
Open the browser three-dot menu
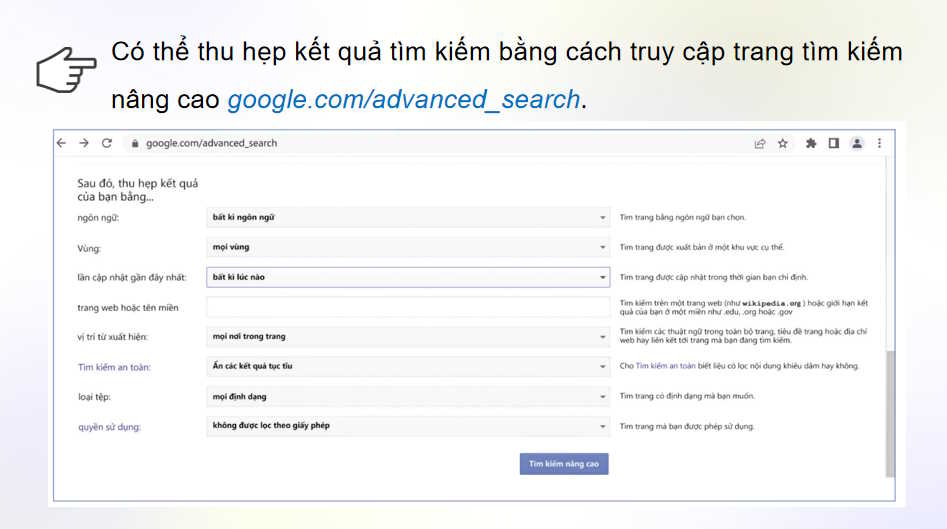[x=879, y=143]
